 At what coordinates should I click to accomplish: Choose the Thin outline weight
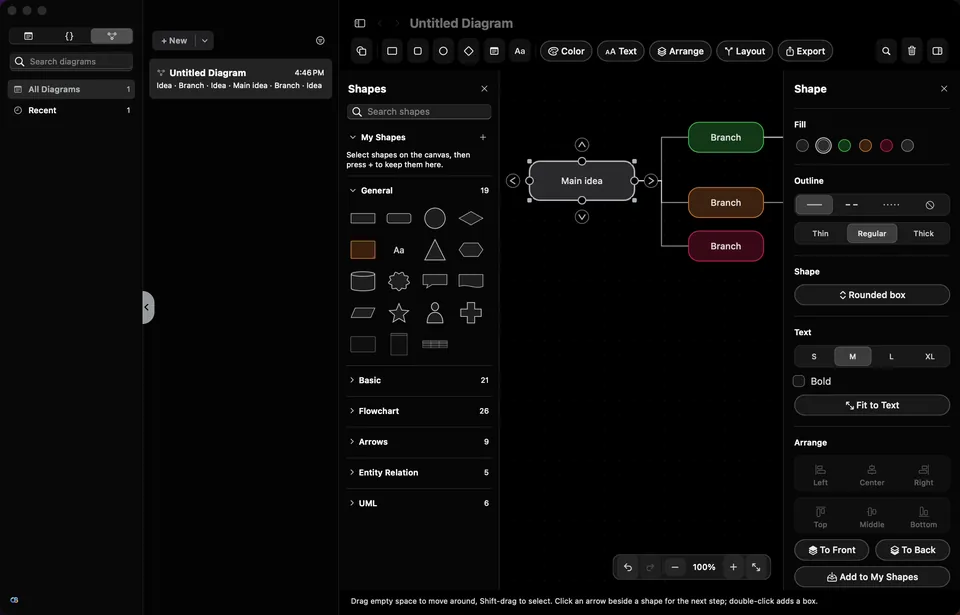click(x=820, y=233)
